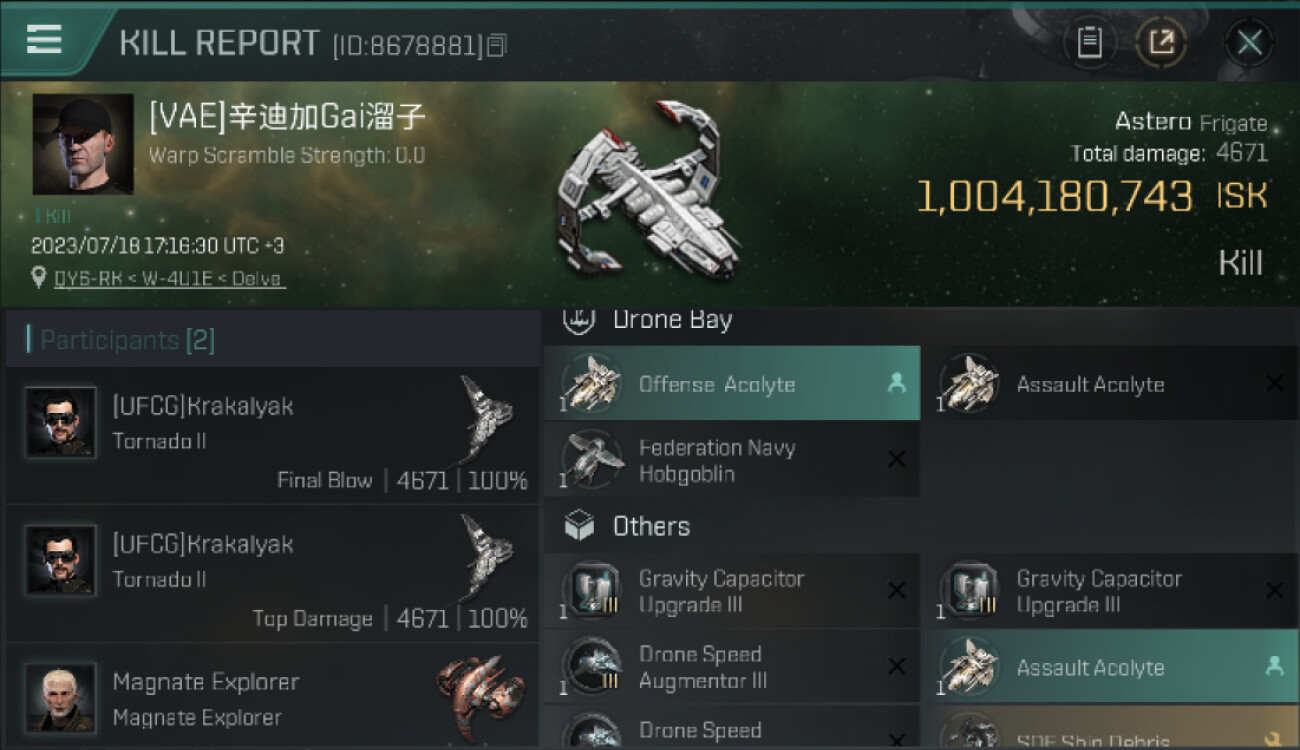1300x750 pixels.
Task: Select highlighted Assault Acolyte under Others
Action: [1110, 667]
